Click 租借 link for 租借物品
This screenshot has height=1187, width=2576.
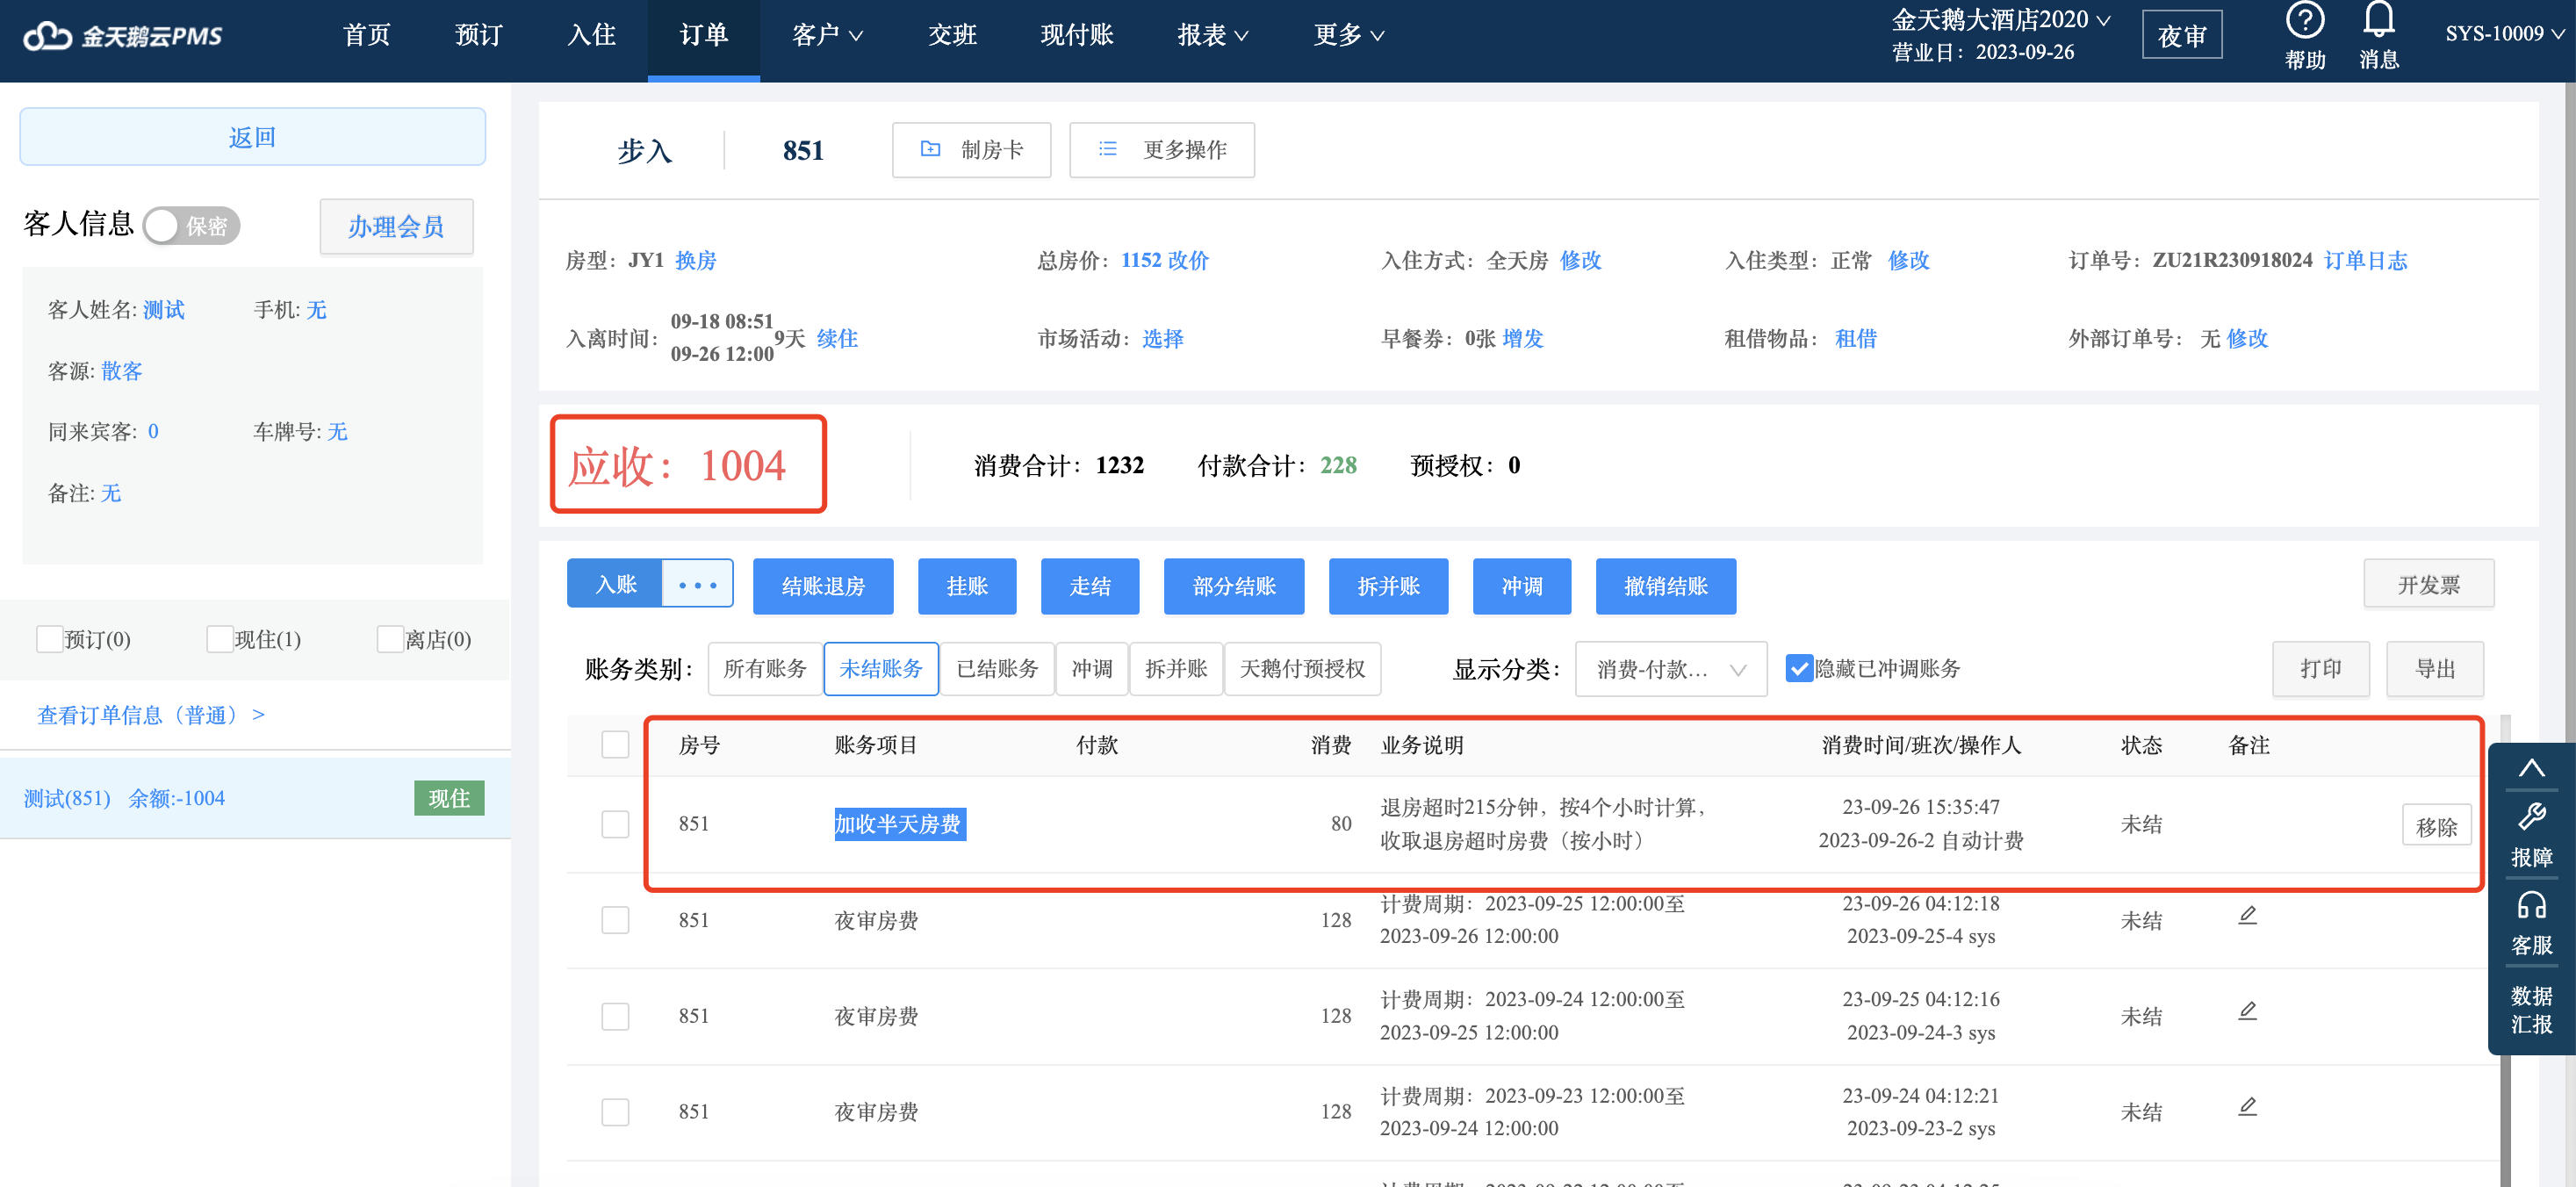point(1855,338)
